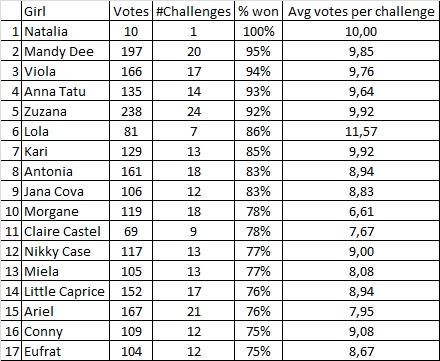
Task: Click the % won header cell
Action: pos(258,11)
